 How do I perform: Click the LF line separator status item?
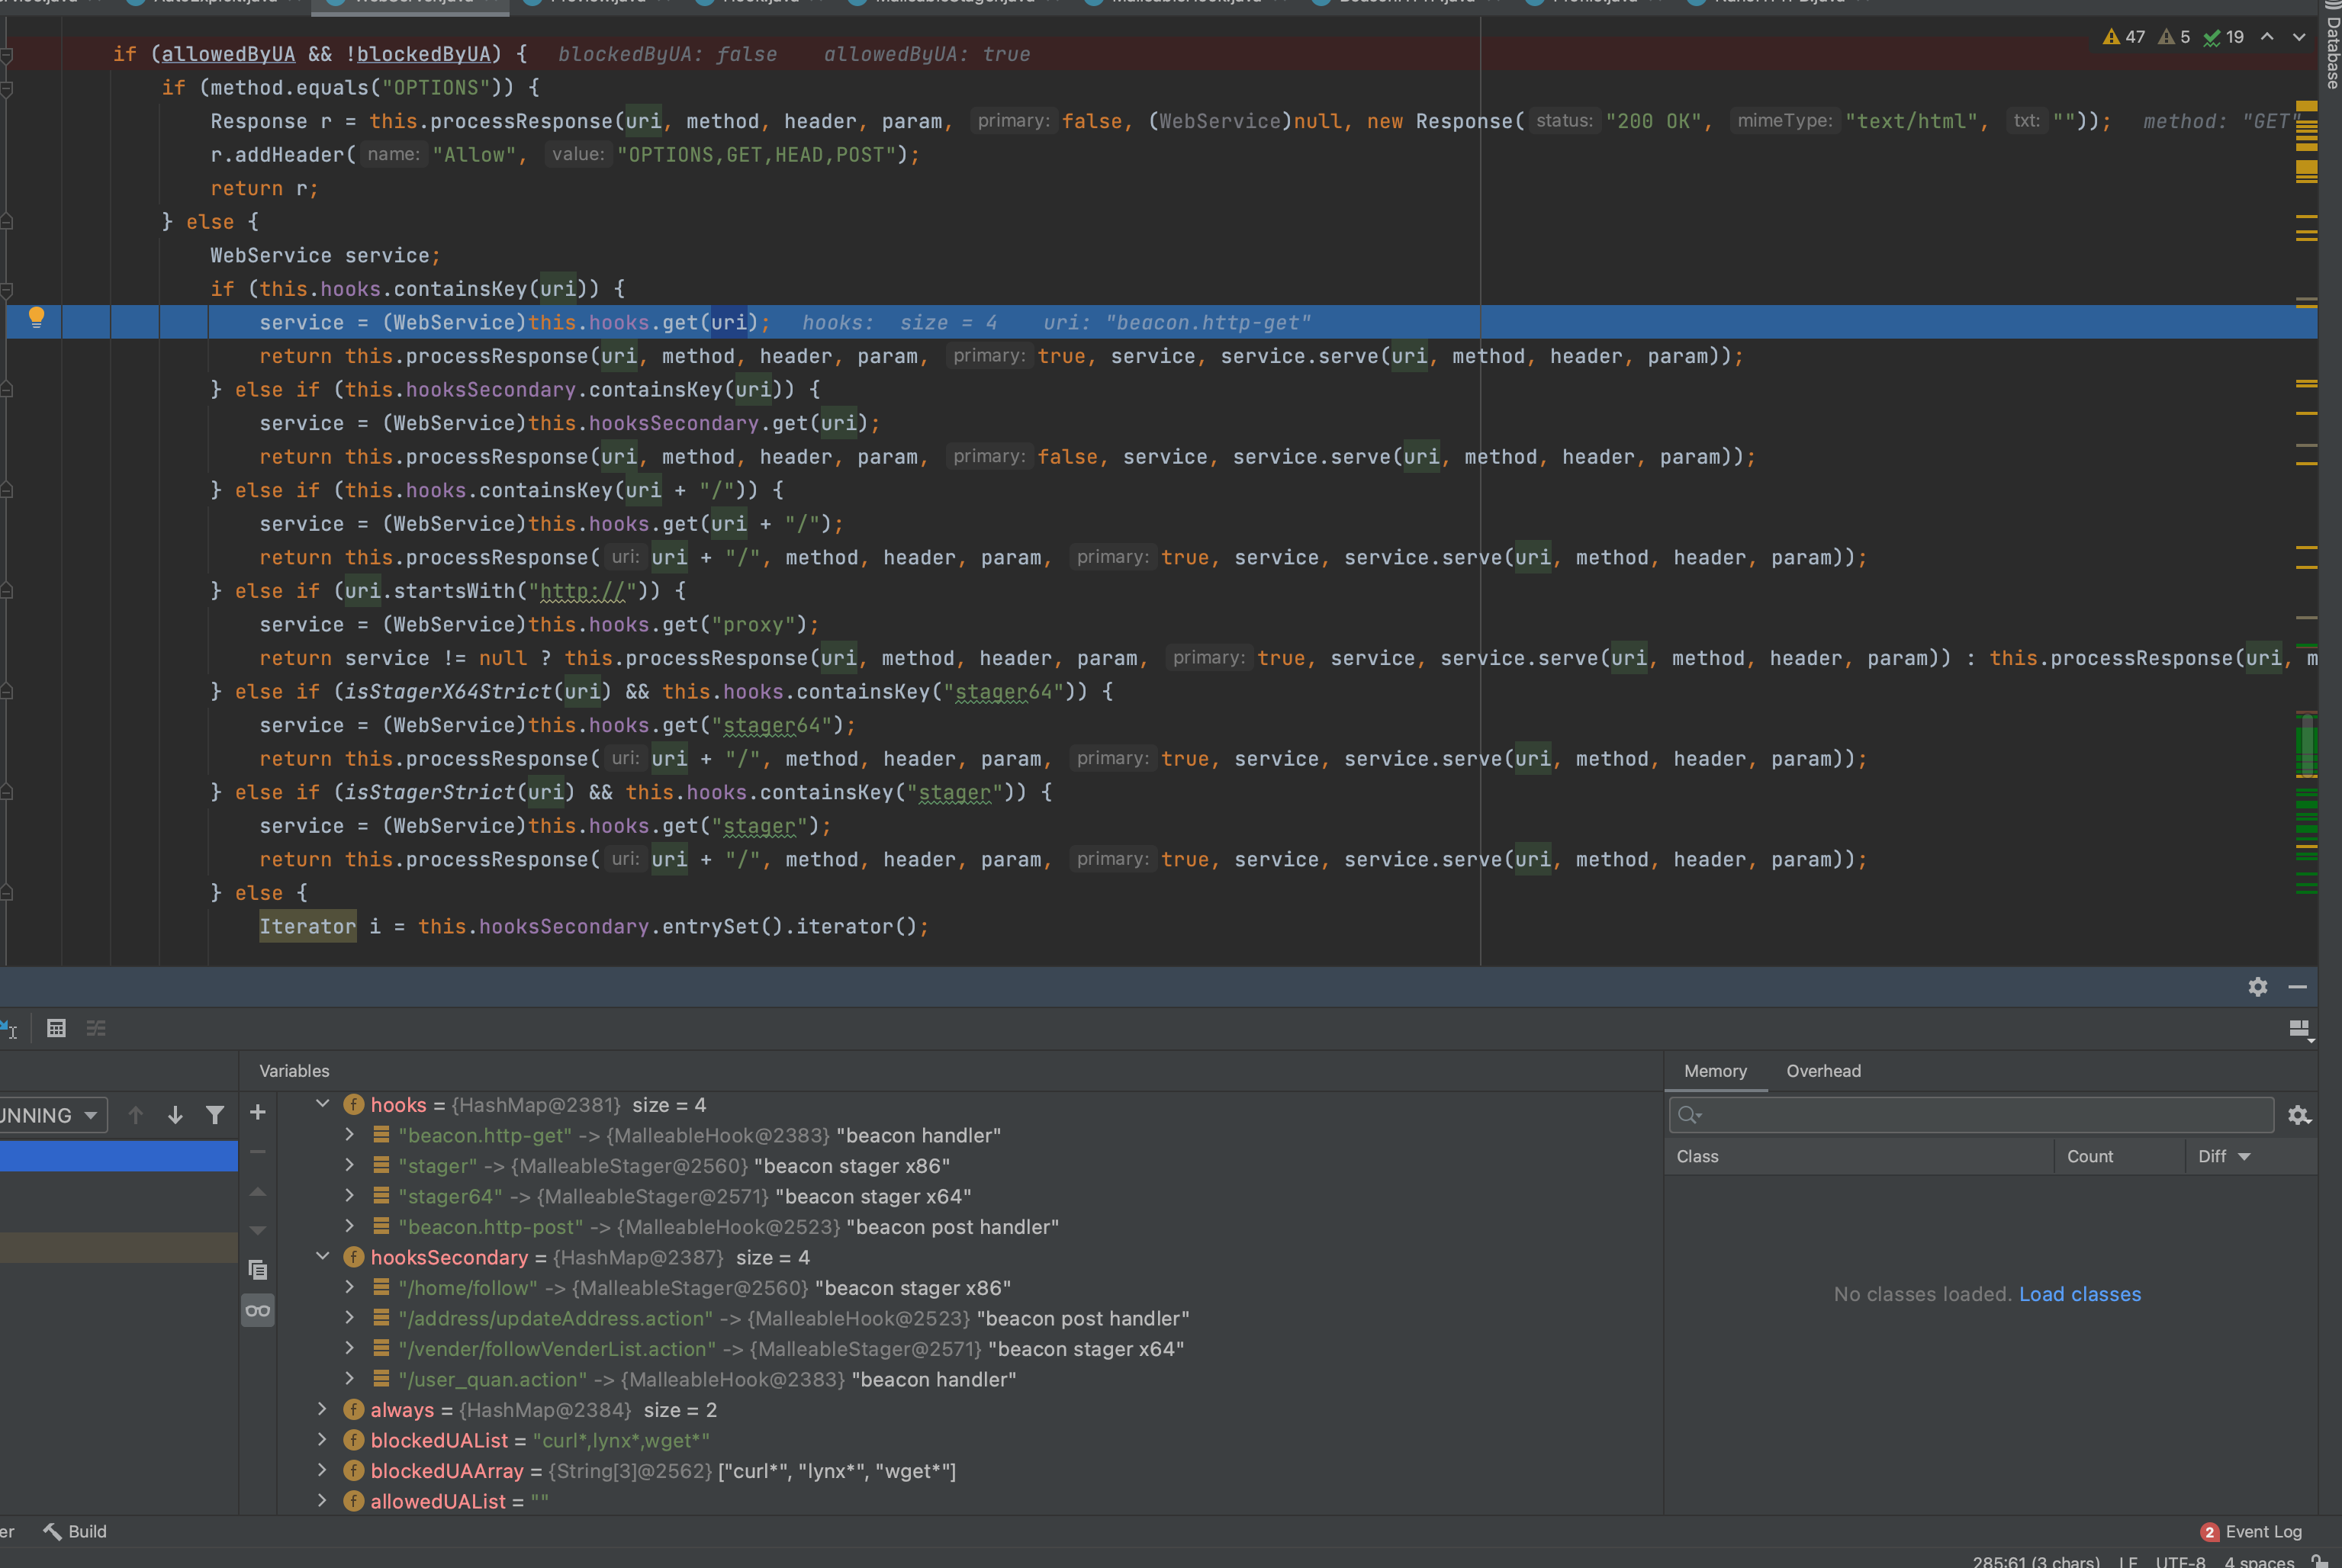coord(2128,1562)
